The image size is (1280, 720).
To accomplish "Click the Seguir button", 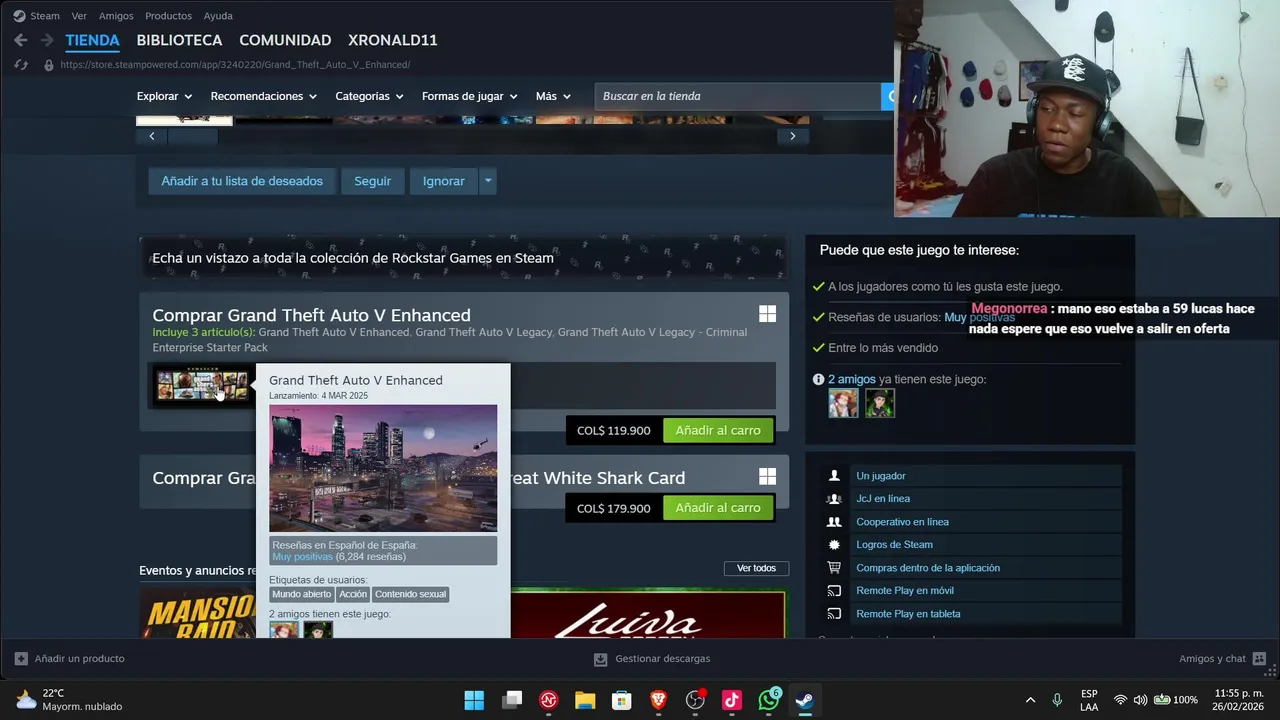I will tap(372, 181).
